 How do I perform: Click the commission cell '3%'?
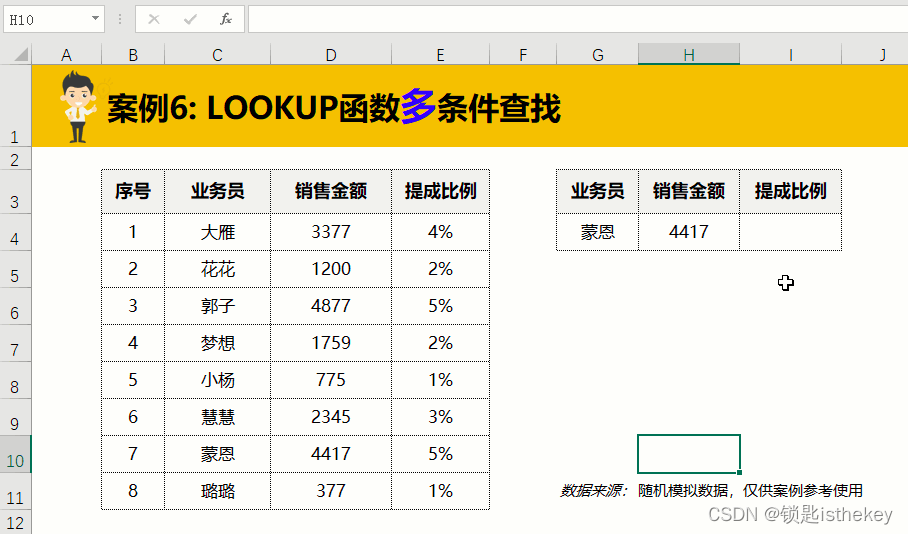click(441, 418)
